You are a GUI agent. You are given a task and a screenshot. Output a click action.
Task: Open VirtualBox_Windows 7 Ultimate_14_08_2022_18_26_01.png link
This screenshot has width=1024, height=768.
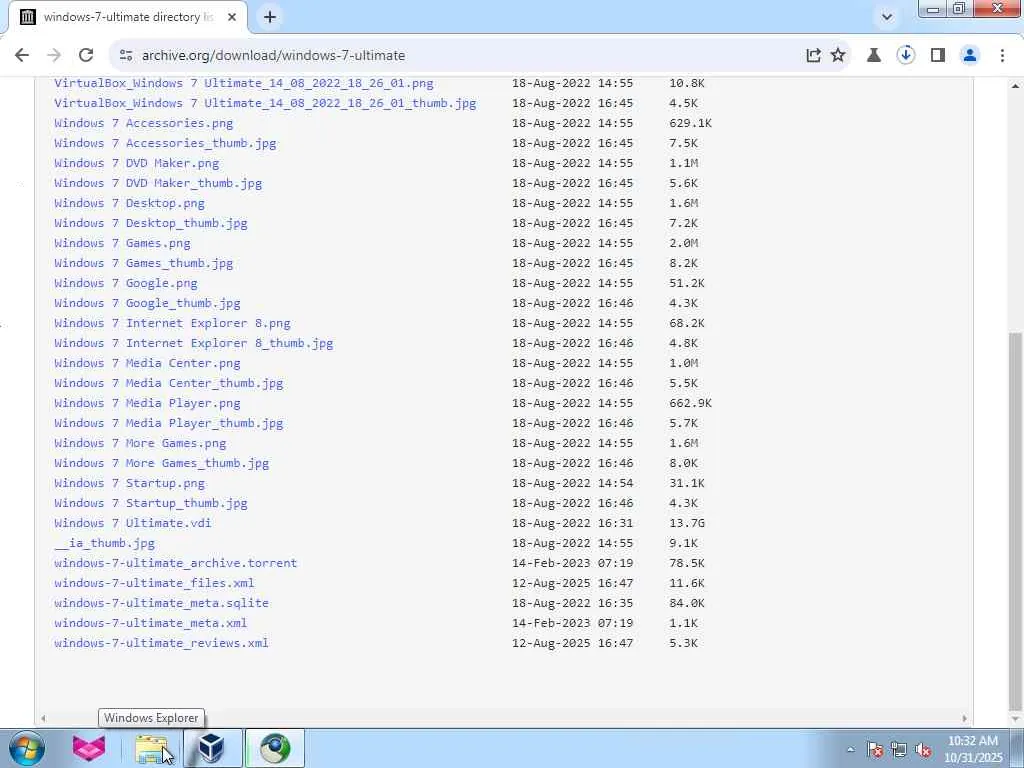[x=244, y=83]
